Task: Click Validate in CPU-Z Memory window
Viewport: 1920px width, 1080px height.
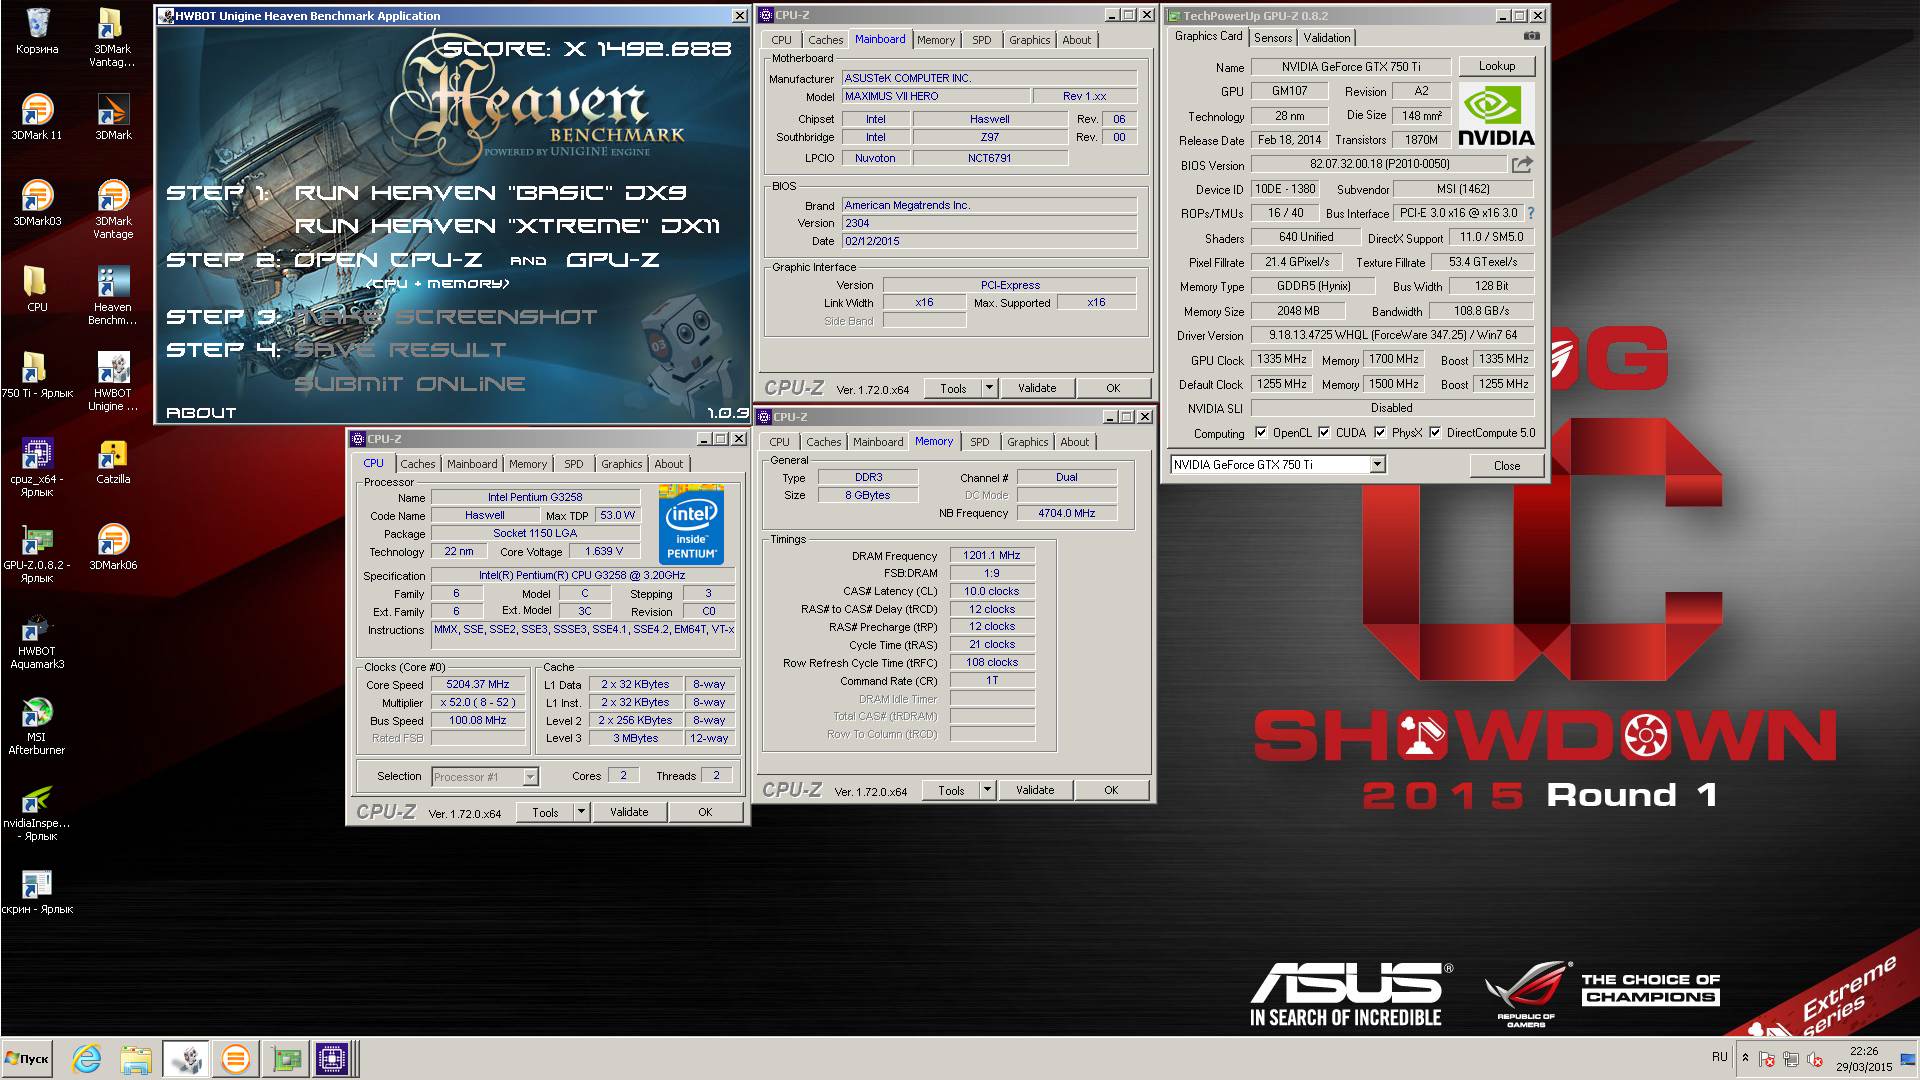Action: pyautogui.click(x=1035, y=790)
